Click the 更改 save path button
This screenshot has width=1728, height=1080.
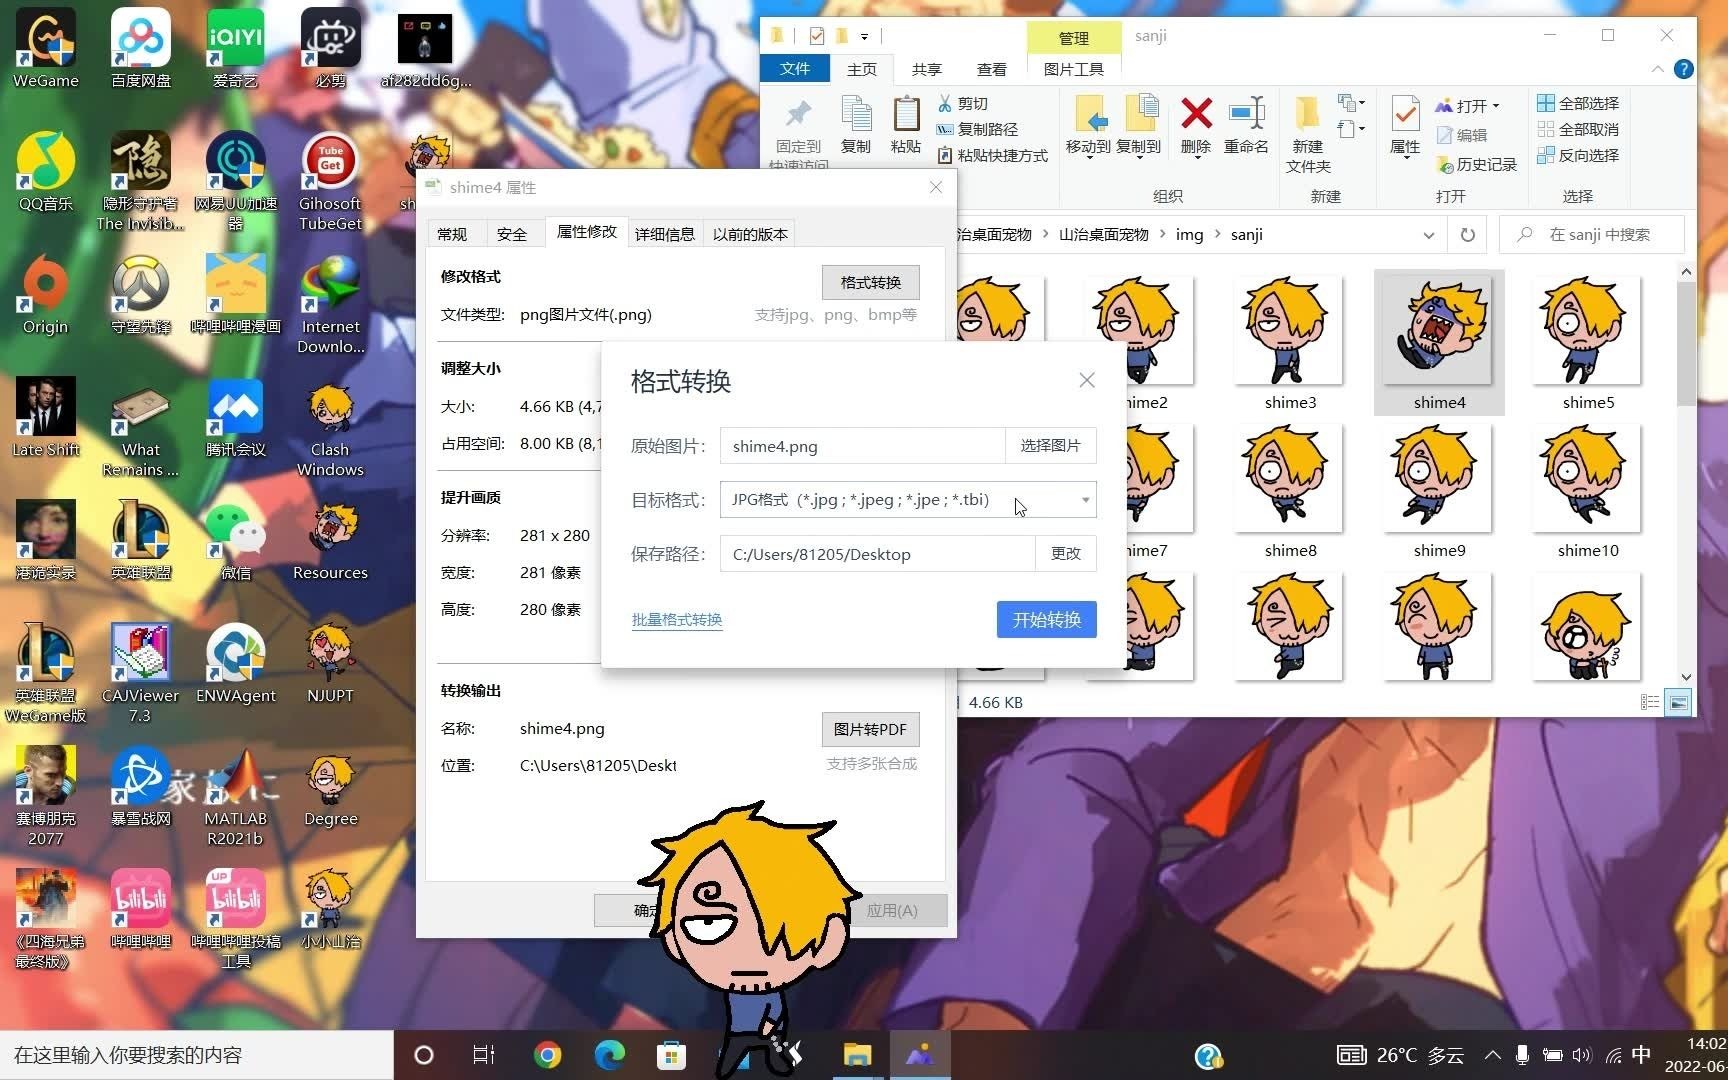tap(1065, 554)
